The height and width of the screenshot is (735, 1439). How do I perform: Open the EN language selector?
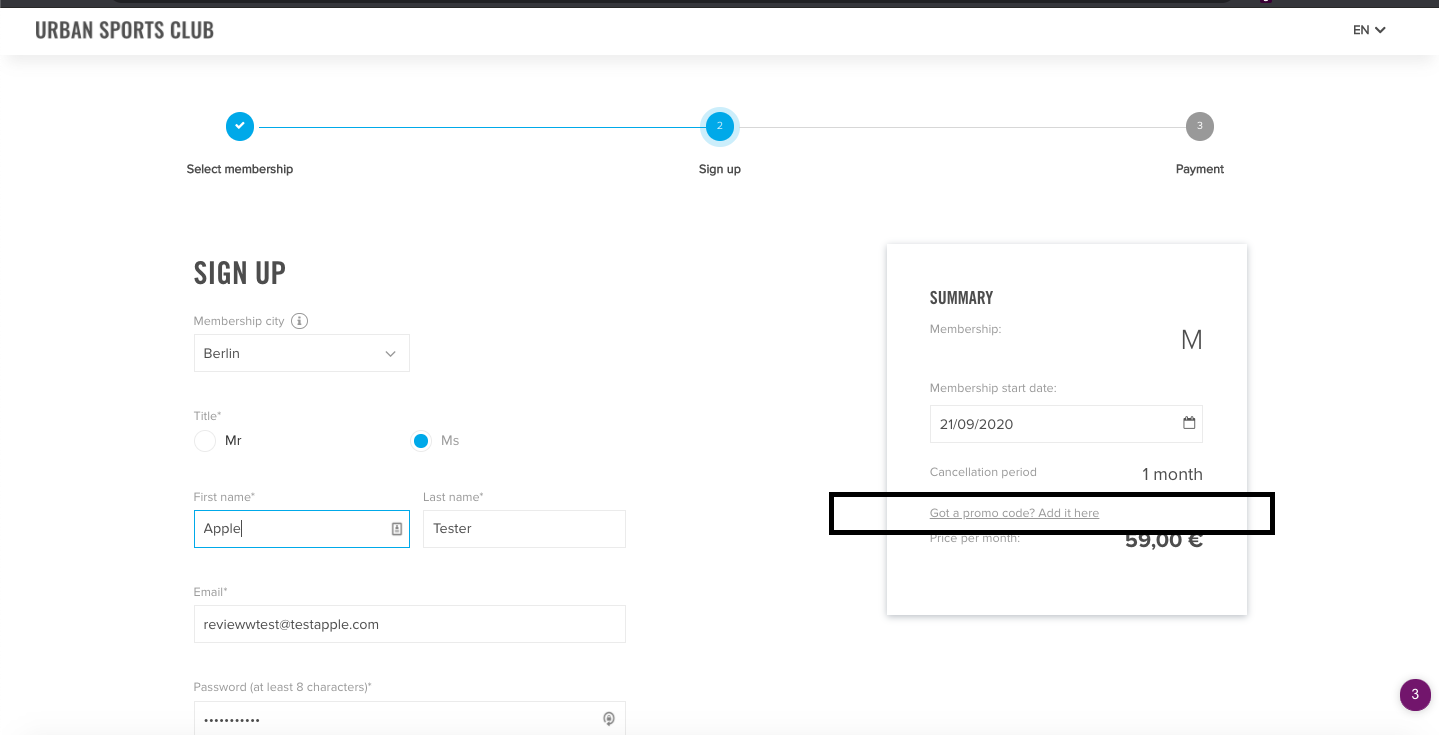coord(1369,30)
